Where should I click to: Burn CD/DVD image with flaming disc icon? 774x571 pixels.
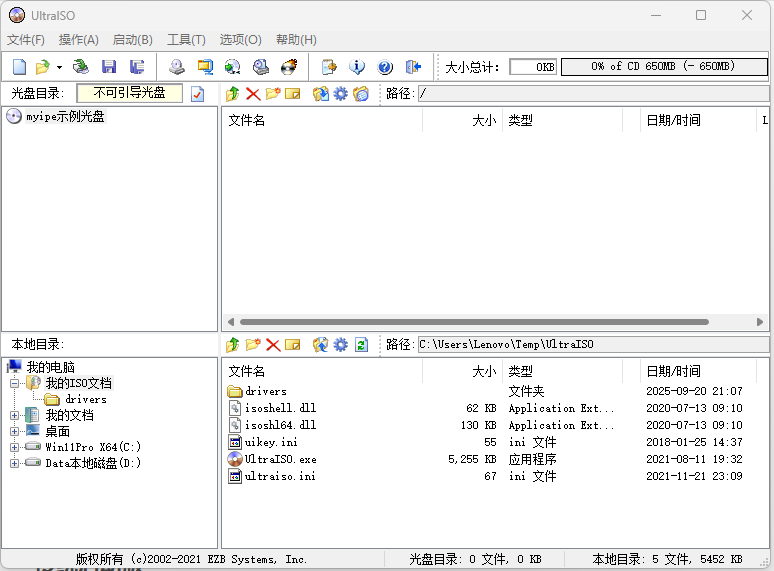click(x=289, y=67)
